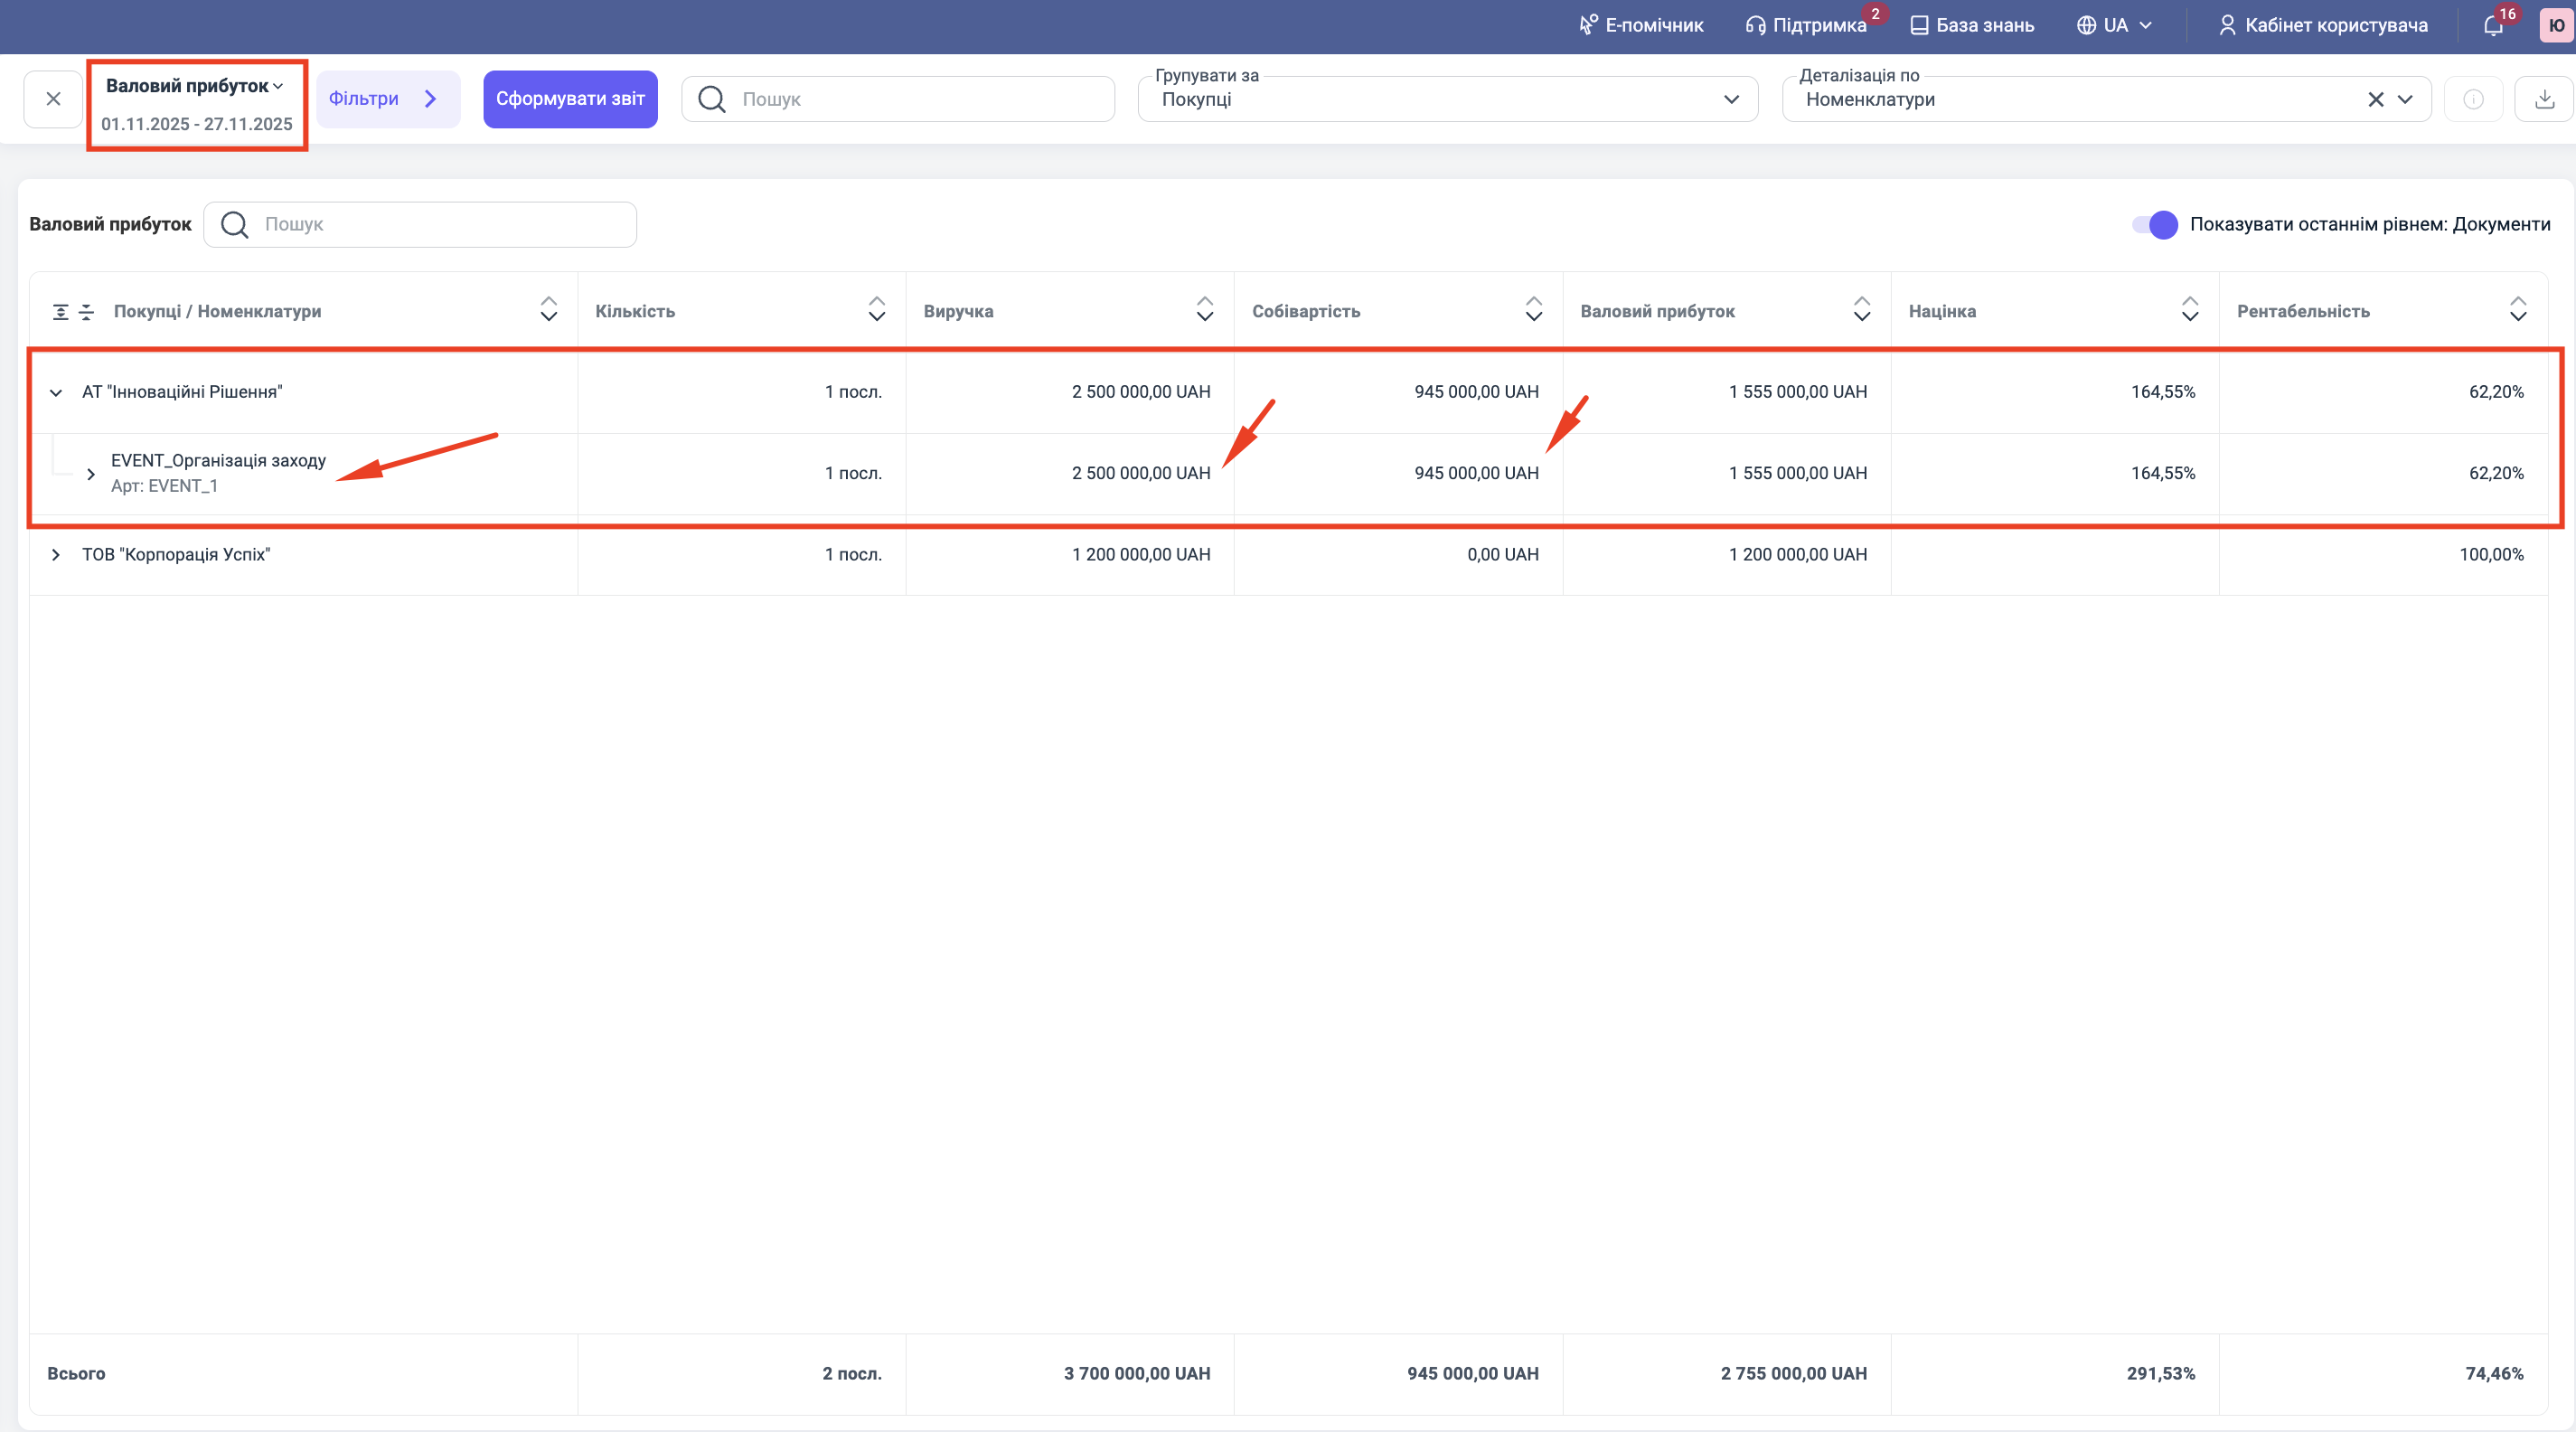Click the expand all rows icon

point(61,312)
